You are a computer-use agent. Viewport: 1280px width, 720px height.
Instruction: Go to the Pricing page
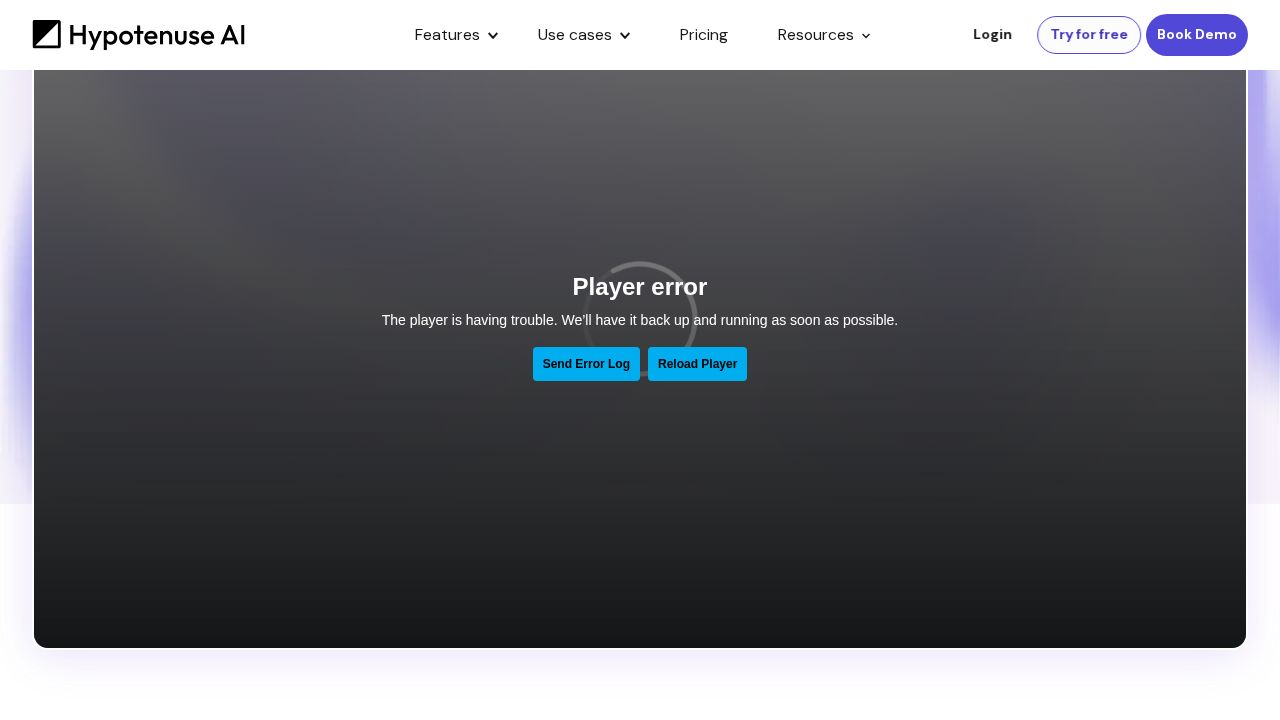(704, 35)
